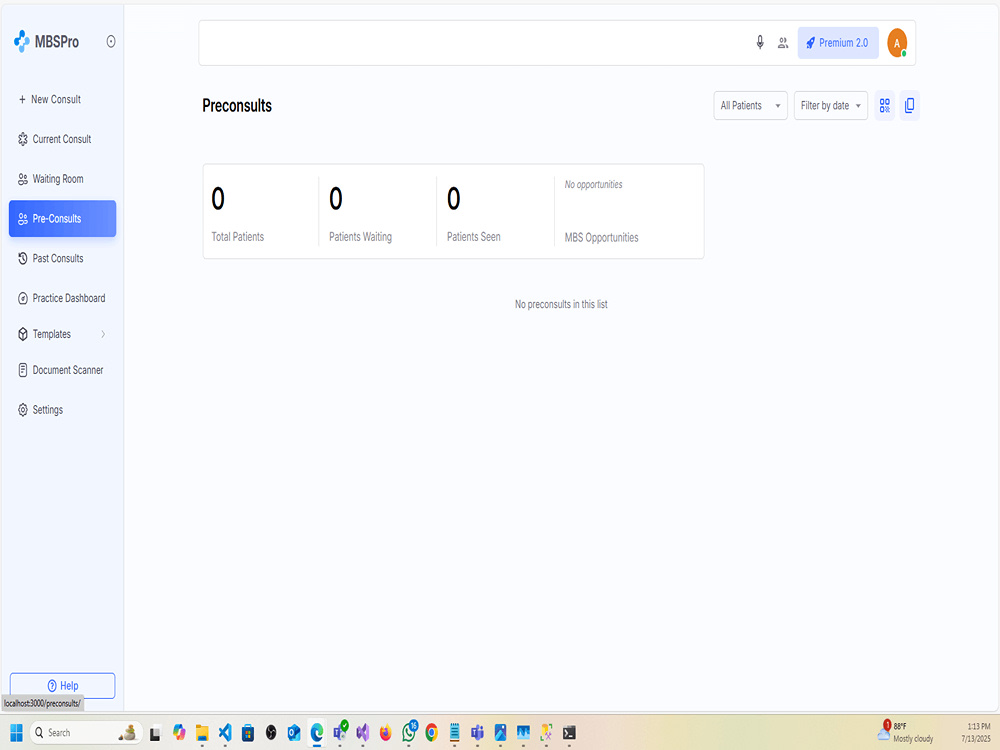
Task: Collapse the sidebar with the circle toggle icon
Action: [111, 41]
